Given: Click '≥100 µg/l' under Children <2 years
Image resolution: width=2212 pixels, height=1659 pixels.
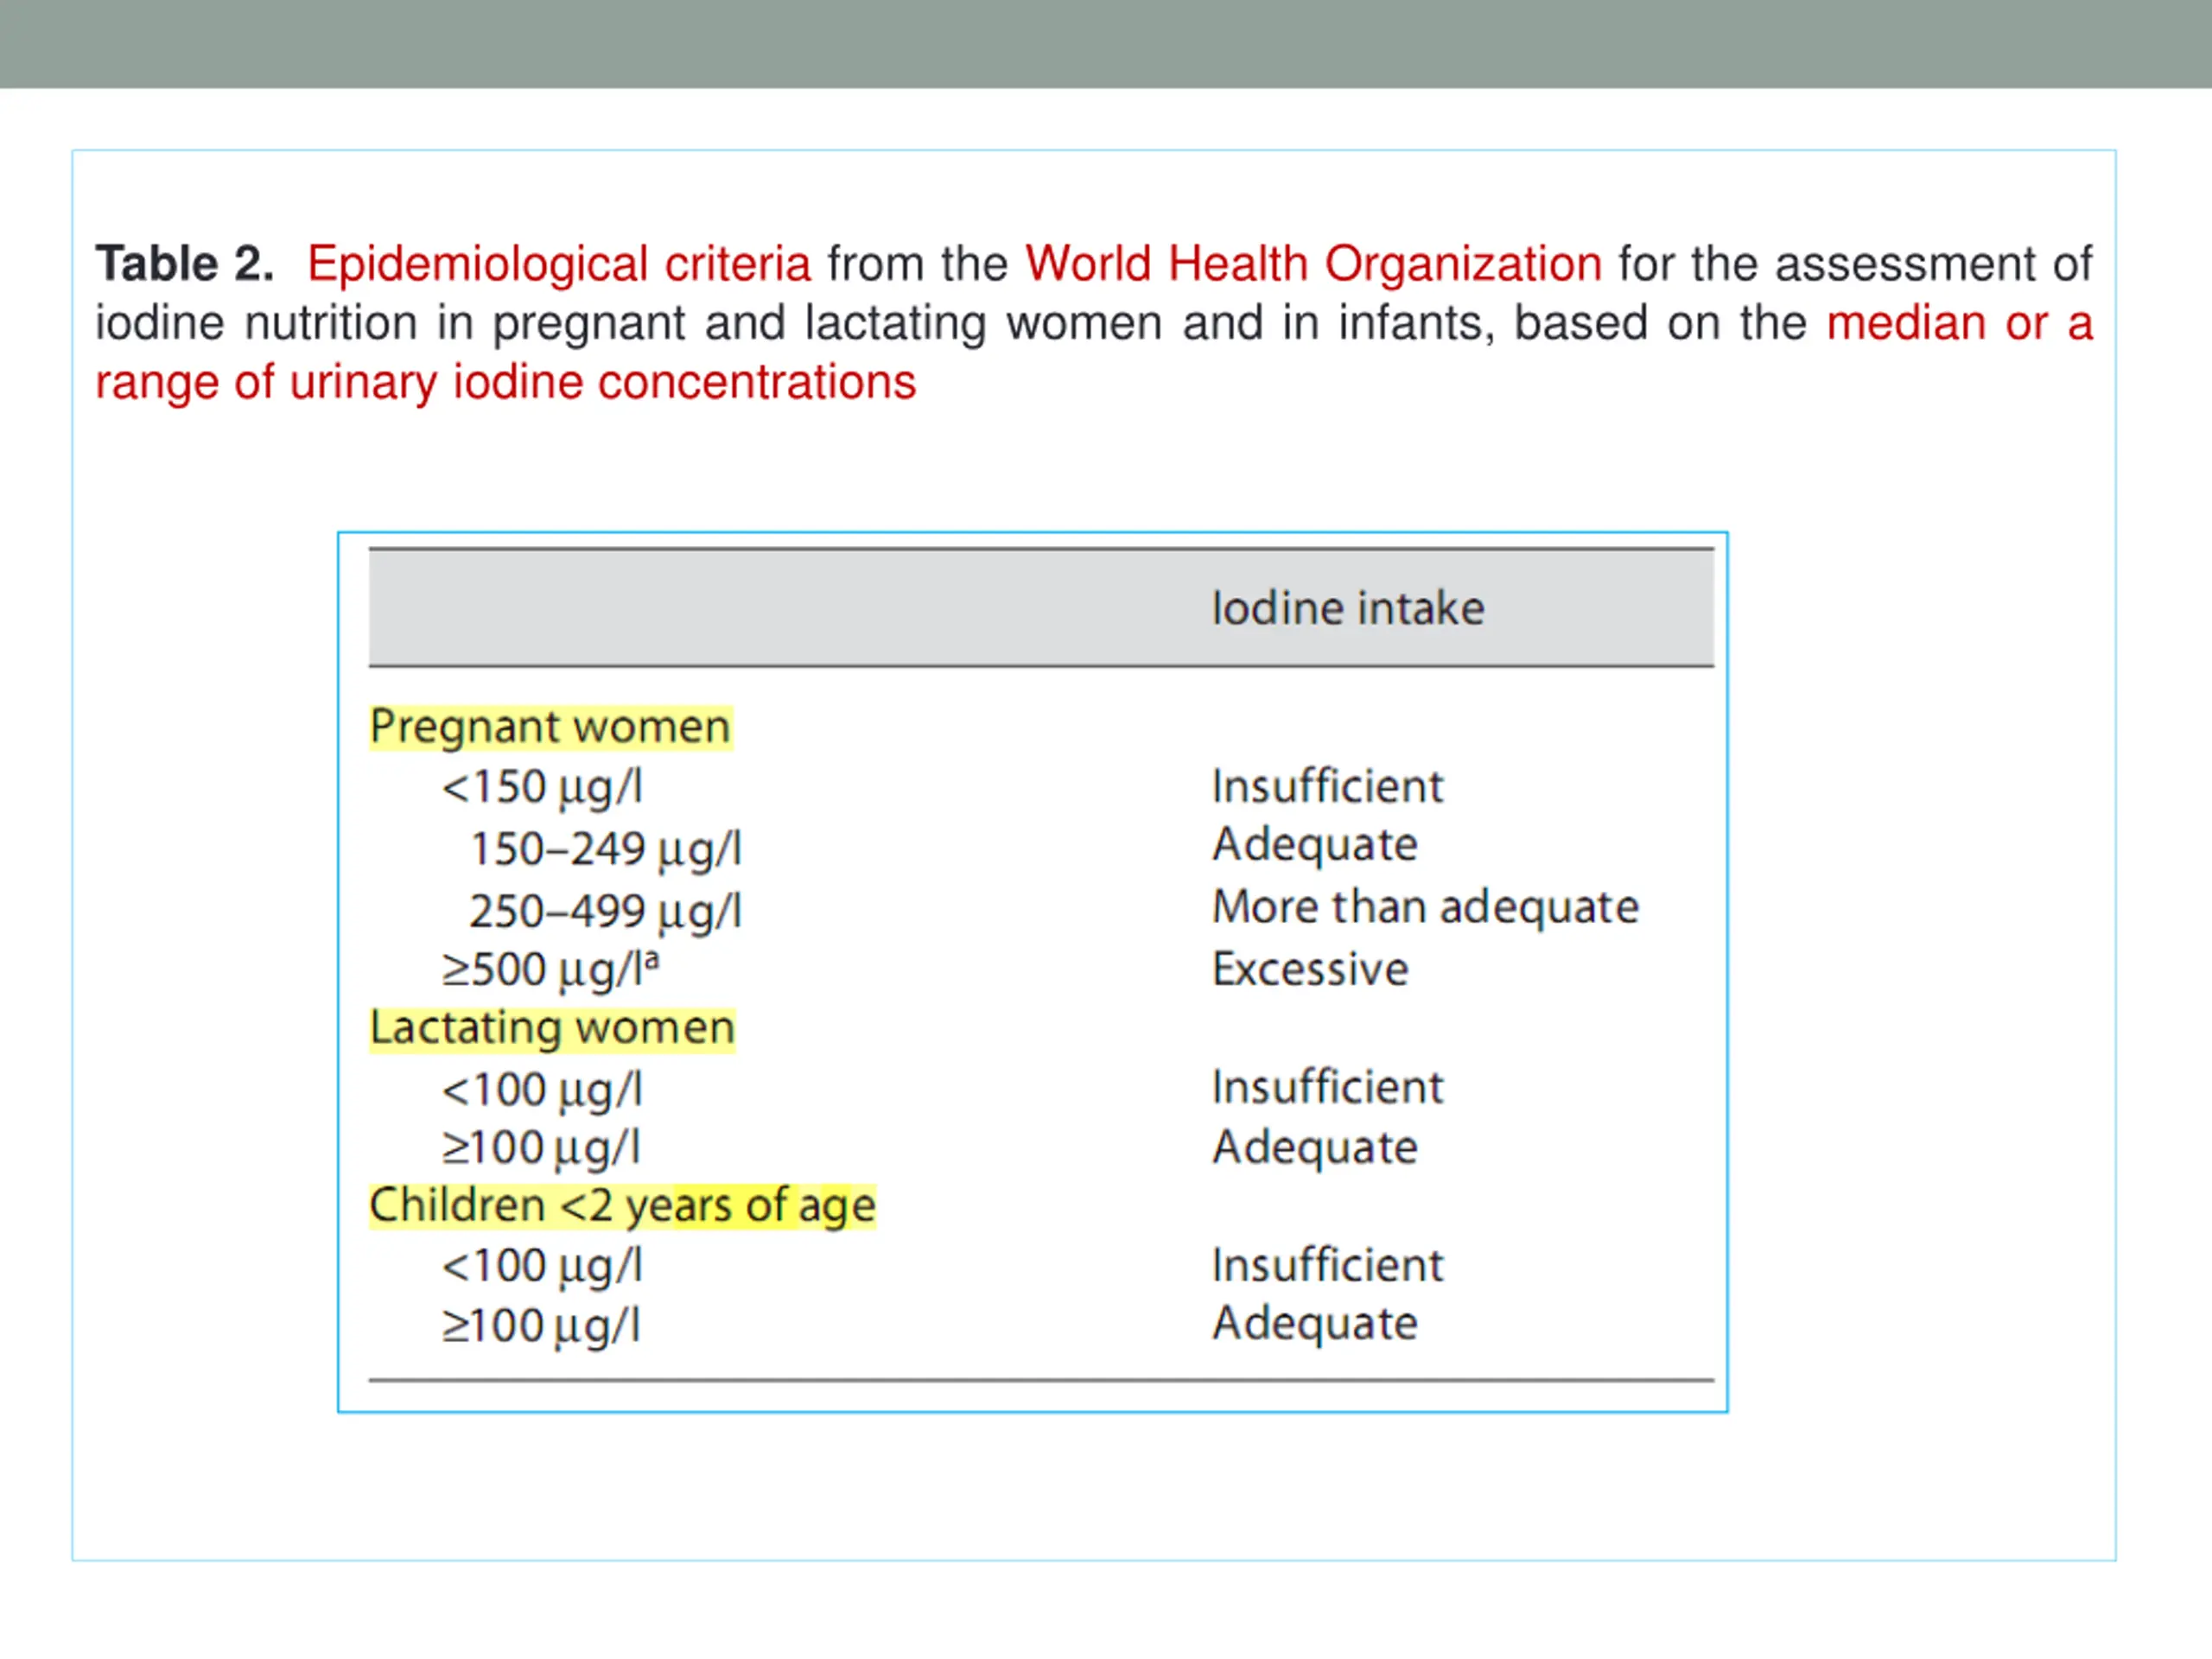Looking at the screenshot, I should tap(541, 1326).
